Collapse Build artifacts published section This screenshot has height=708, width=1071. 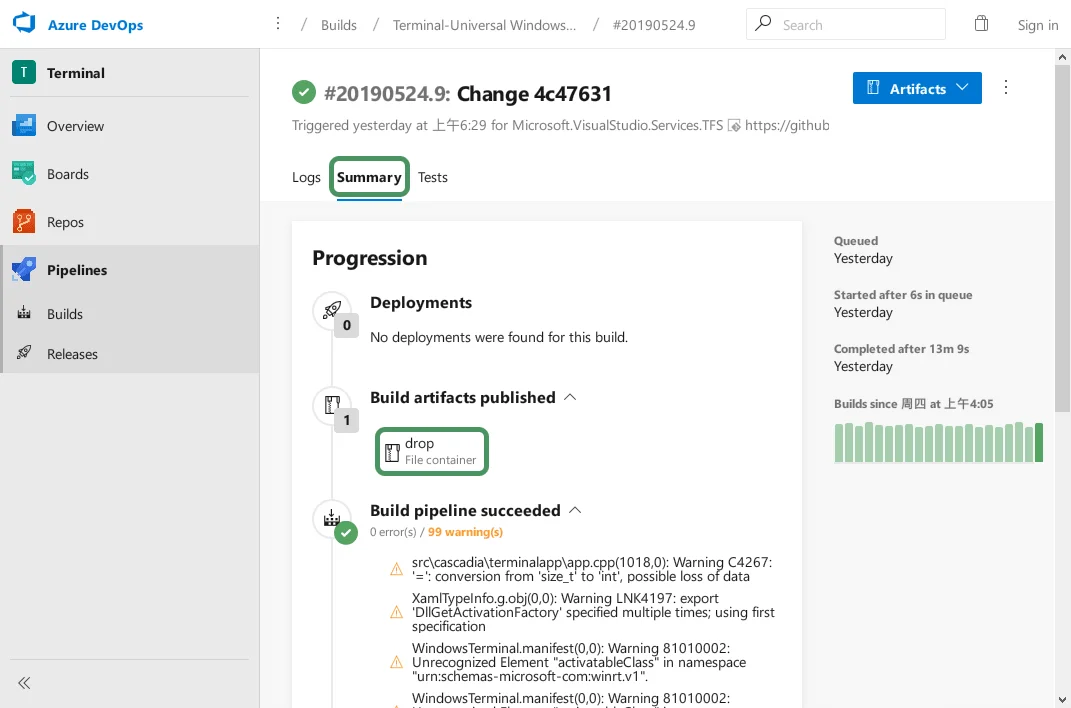click(x=570, y=397)
